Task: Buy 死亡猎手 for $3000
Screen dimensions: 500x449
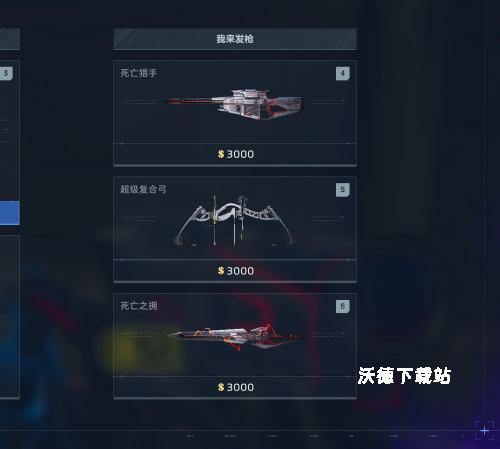Action: [235, 154]
